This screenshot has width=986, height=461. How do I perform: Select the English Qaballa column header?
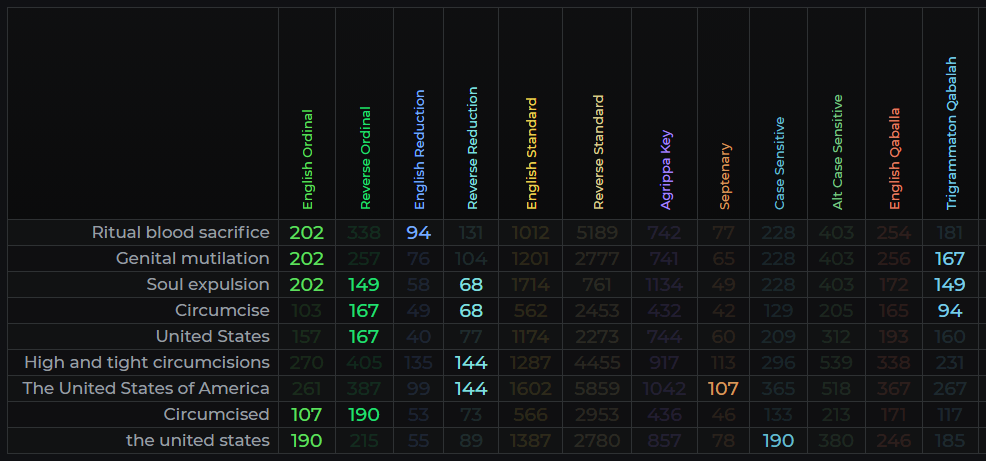point(894,158)
